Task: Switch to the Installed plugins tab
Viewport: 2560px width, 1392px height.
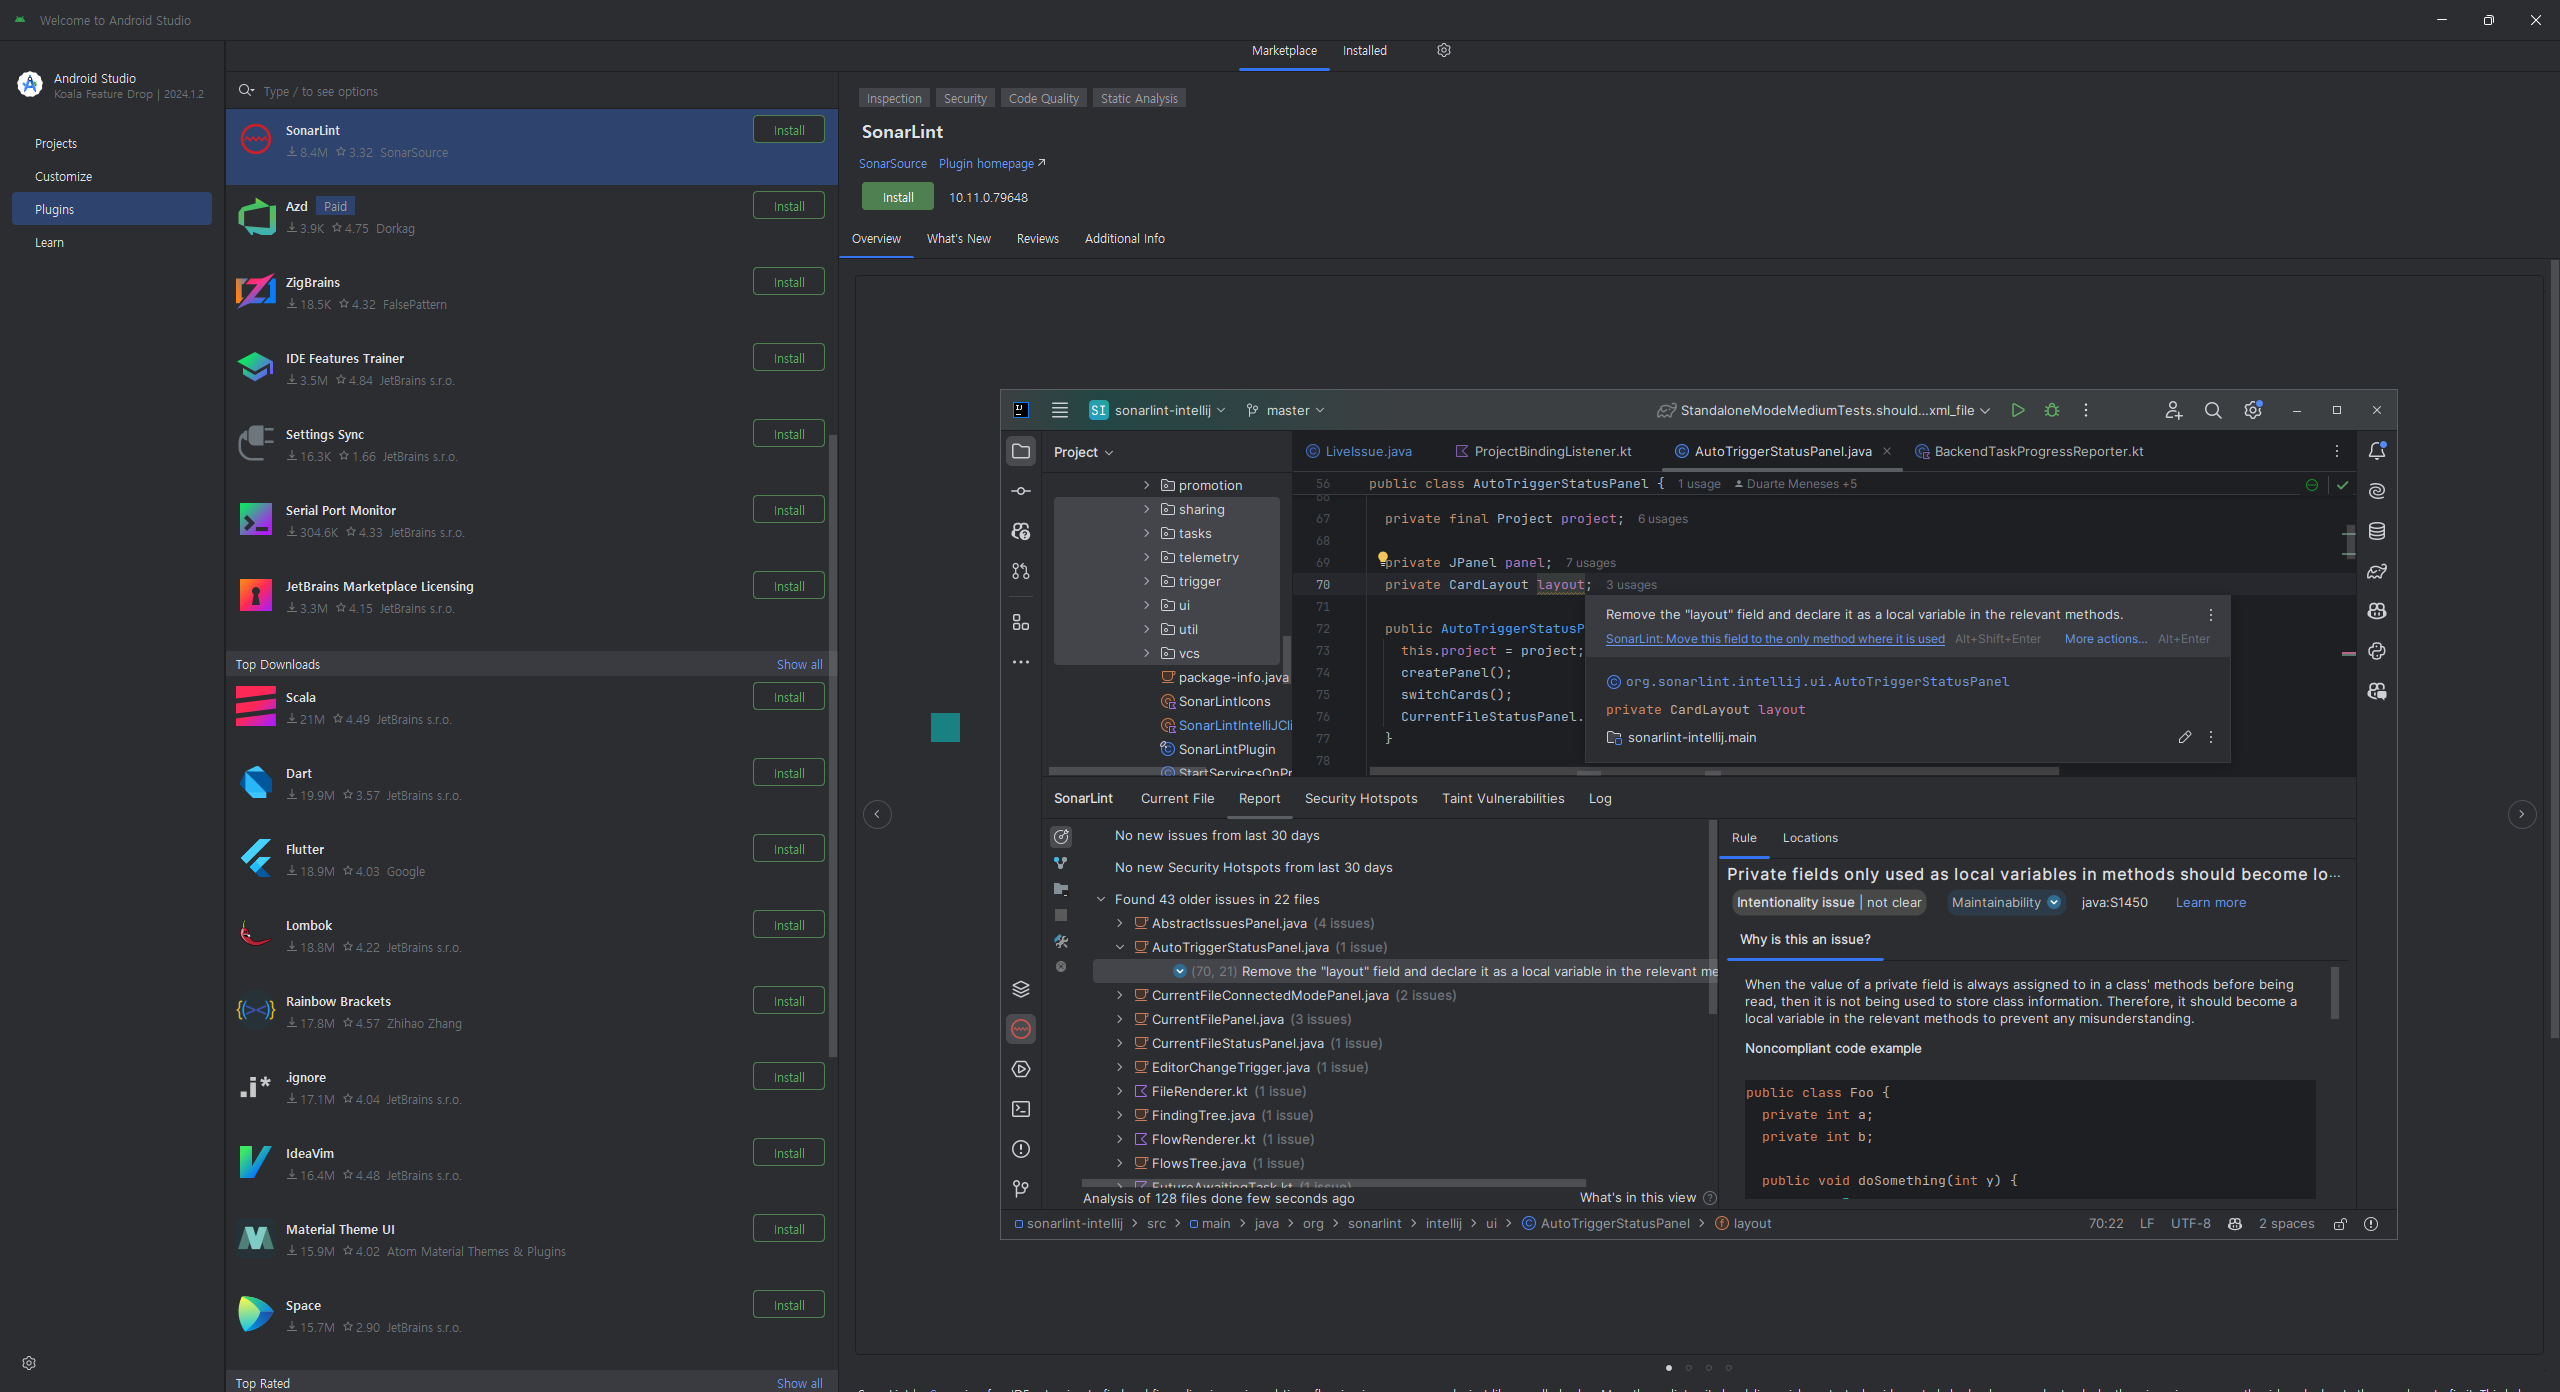Action: pos(1365,50)
